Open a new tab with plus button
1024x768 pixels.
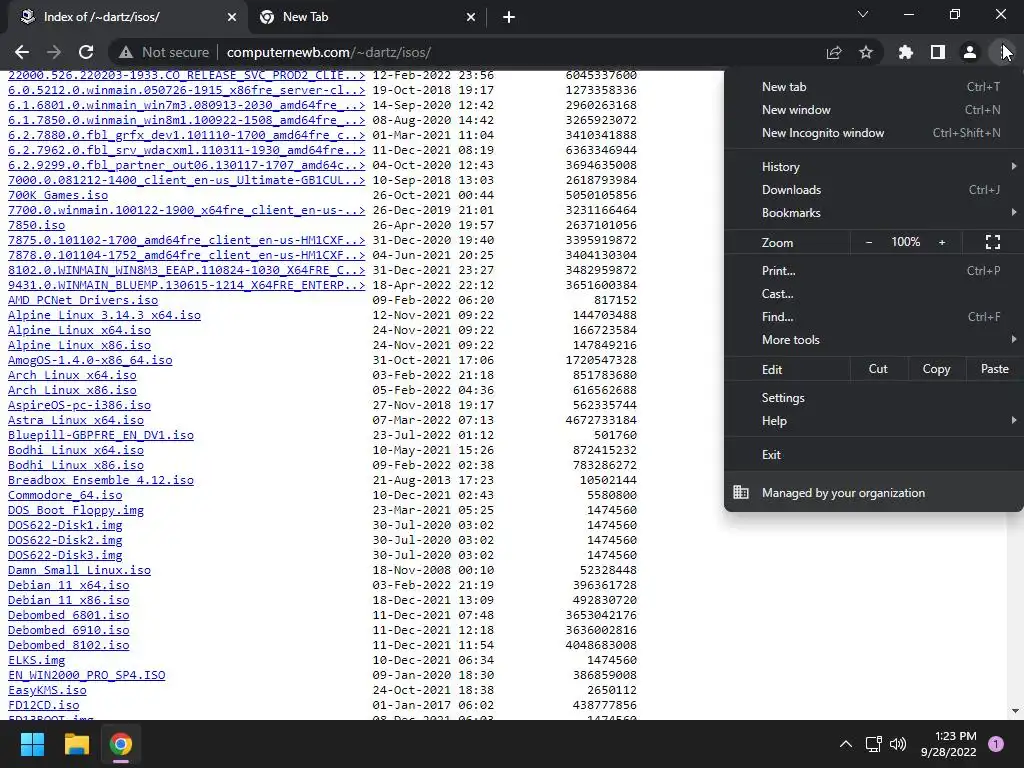(x=509, y=17)
